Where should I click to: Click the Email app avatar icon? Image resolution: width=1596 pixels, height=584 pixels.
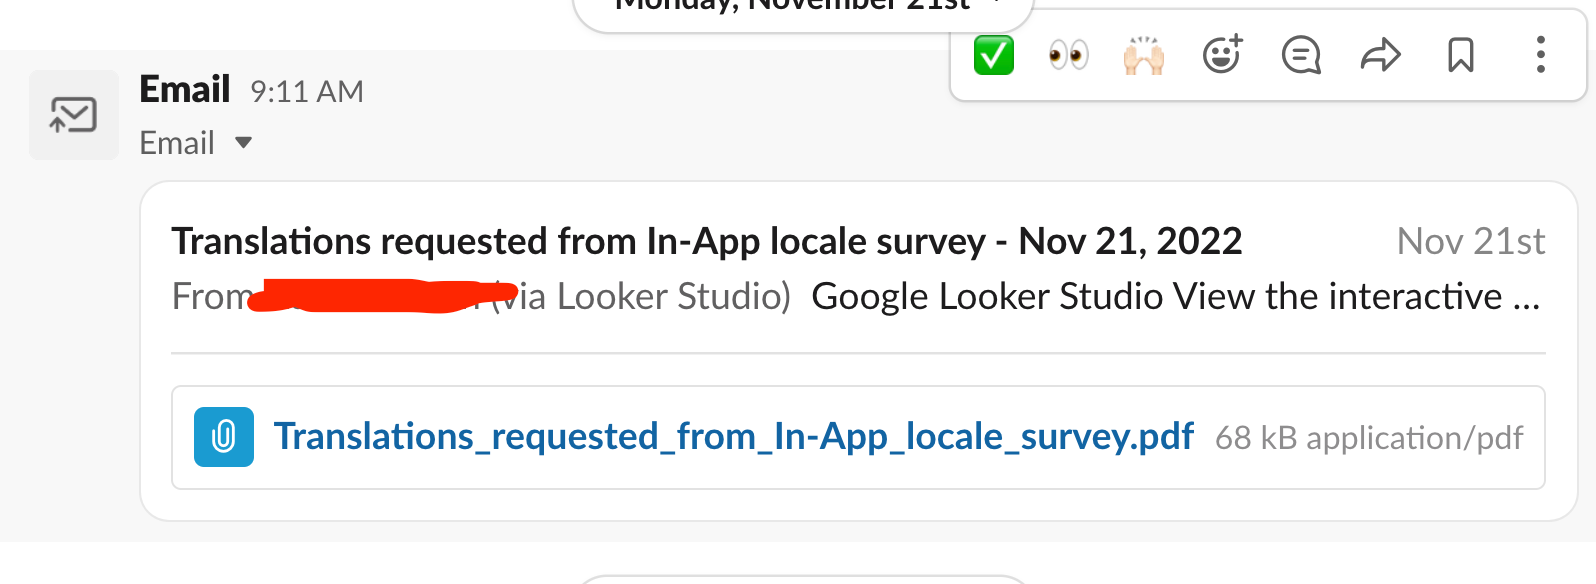[74, 115]
